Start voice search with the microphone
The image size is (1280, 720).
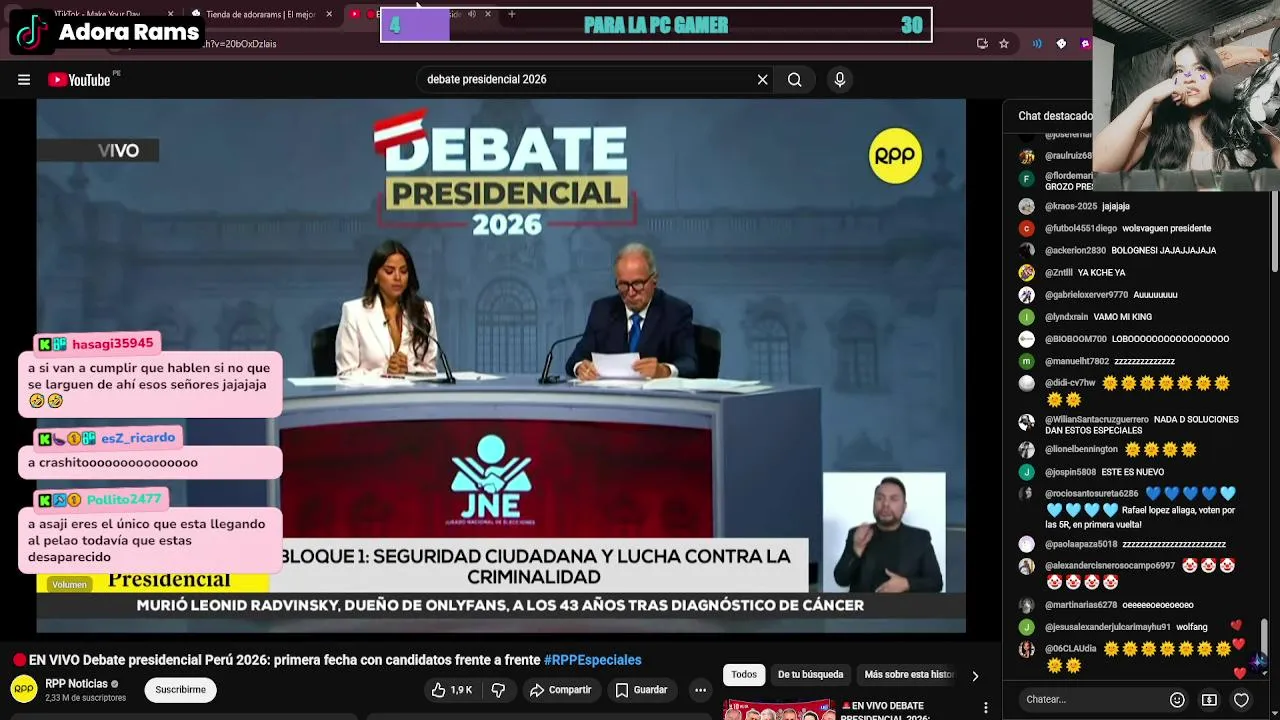(x=840, y=80)
